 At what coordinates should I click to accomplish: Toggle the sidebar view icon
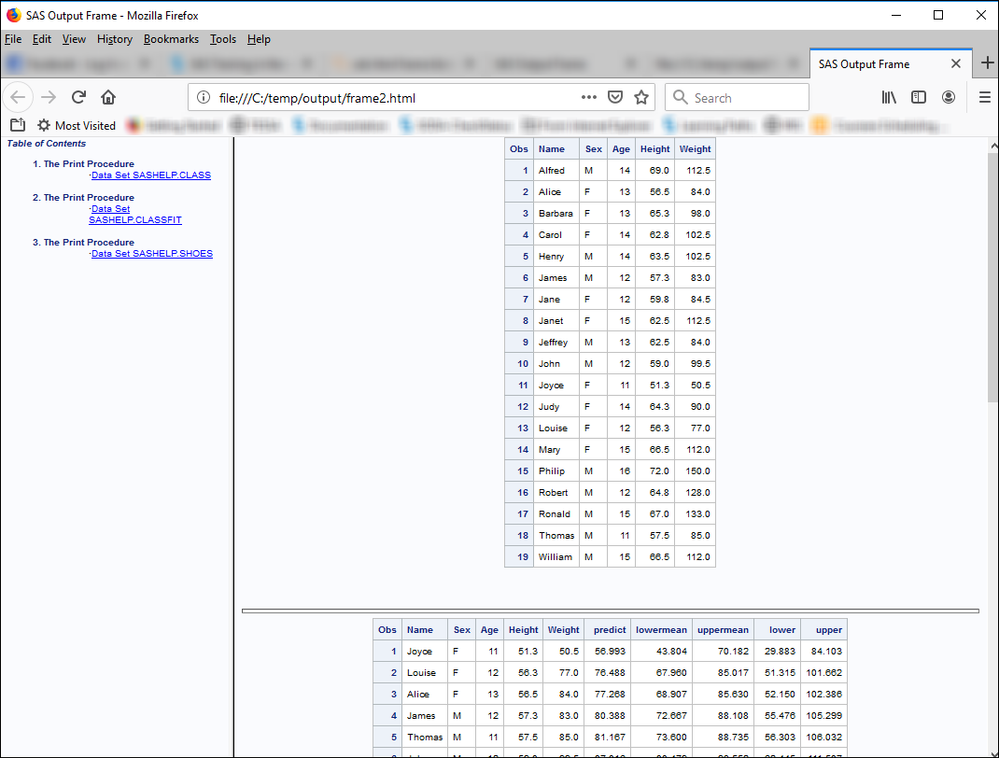click(918, 97)
